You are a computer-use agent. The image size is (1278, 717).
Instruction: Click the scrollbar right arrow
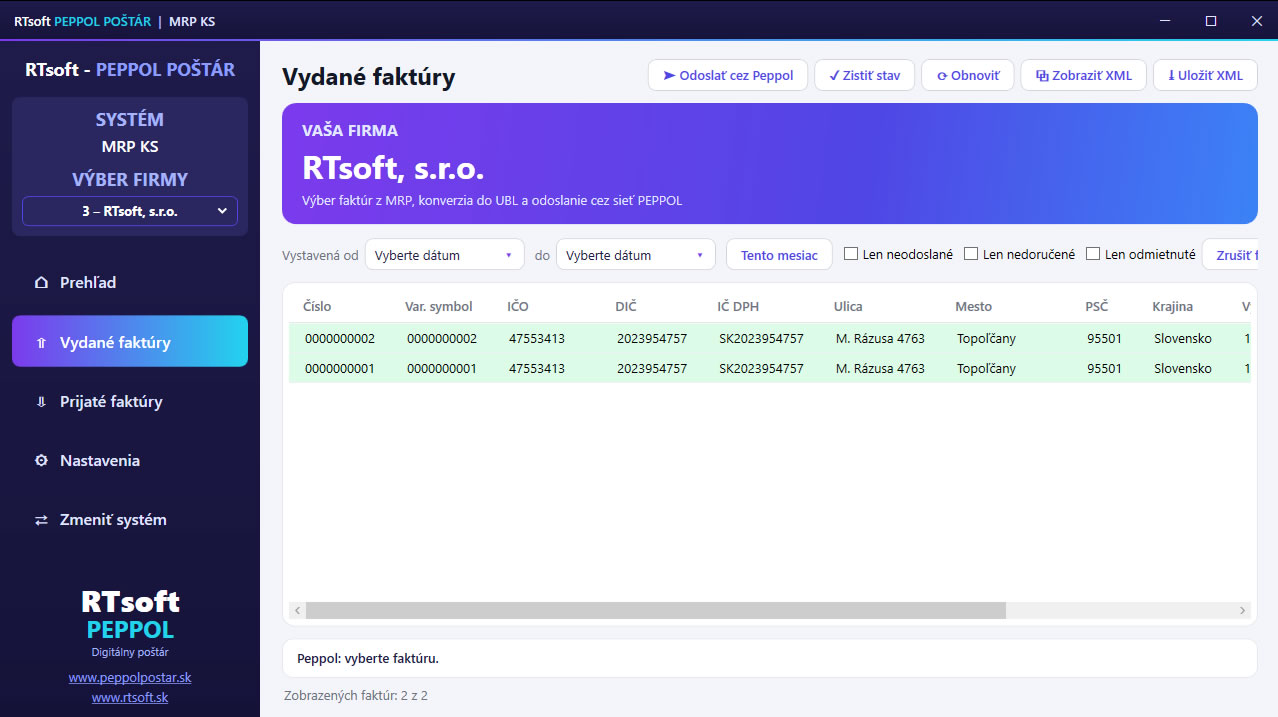coord(1243,610)
